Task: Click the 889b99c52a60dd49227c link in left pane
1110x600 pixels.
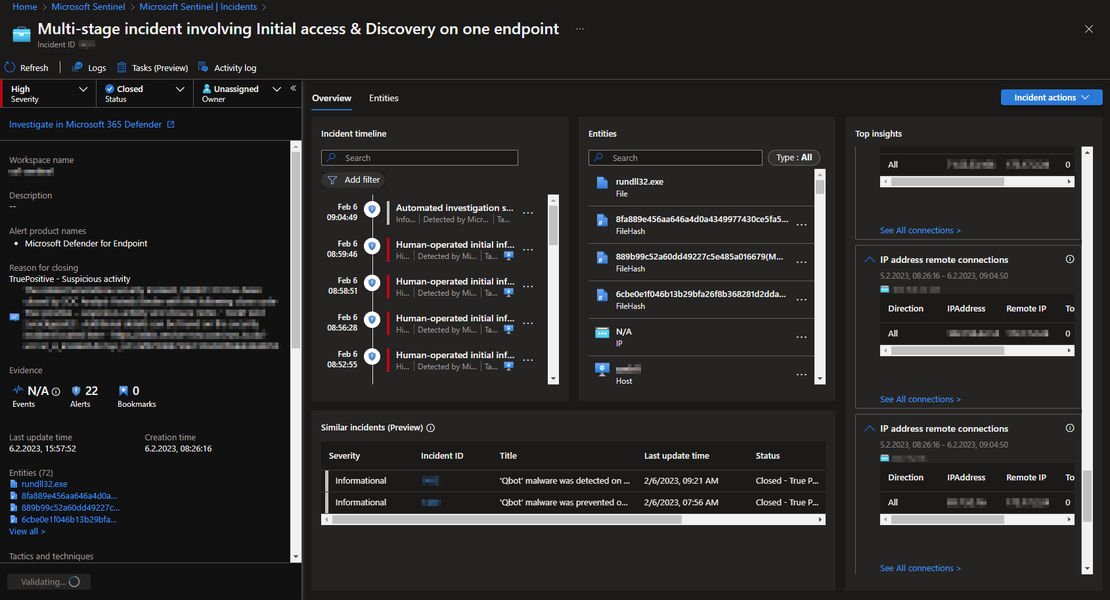Action: click(70, 508)
